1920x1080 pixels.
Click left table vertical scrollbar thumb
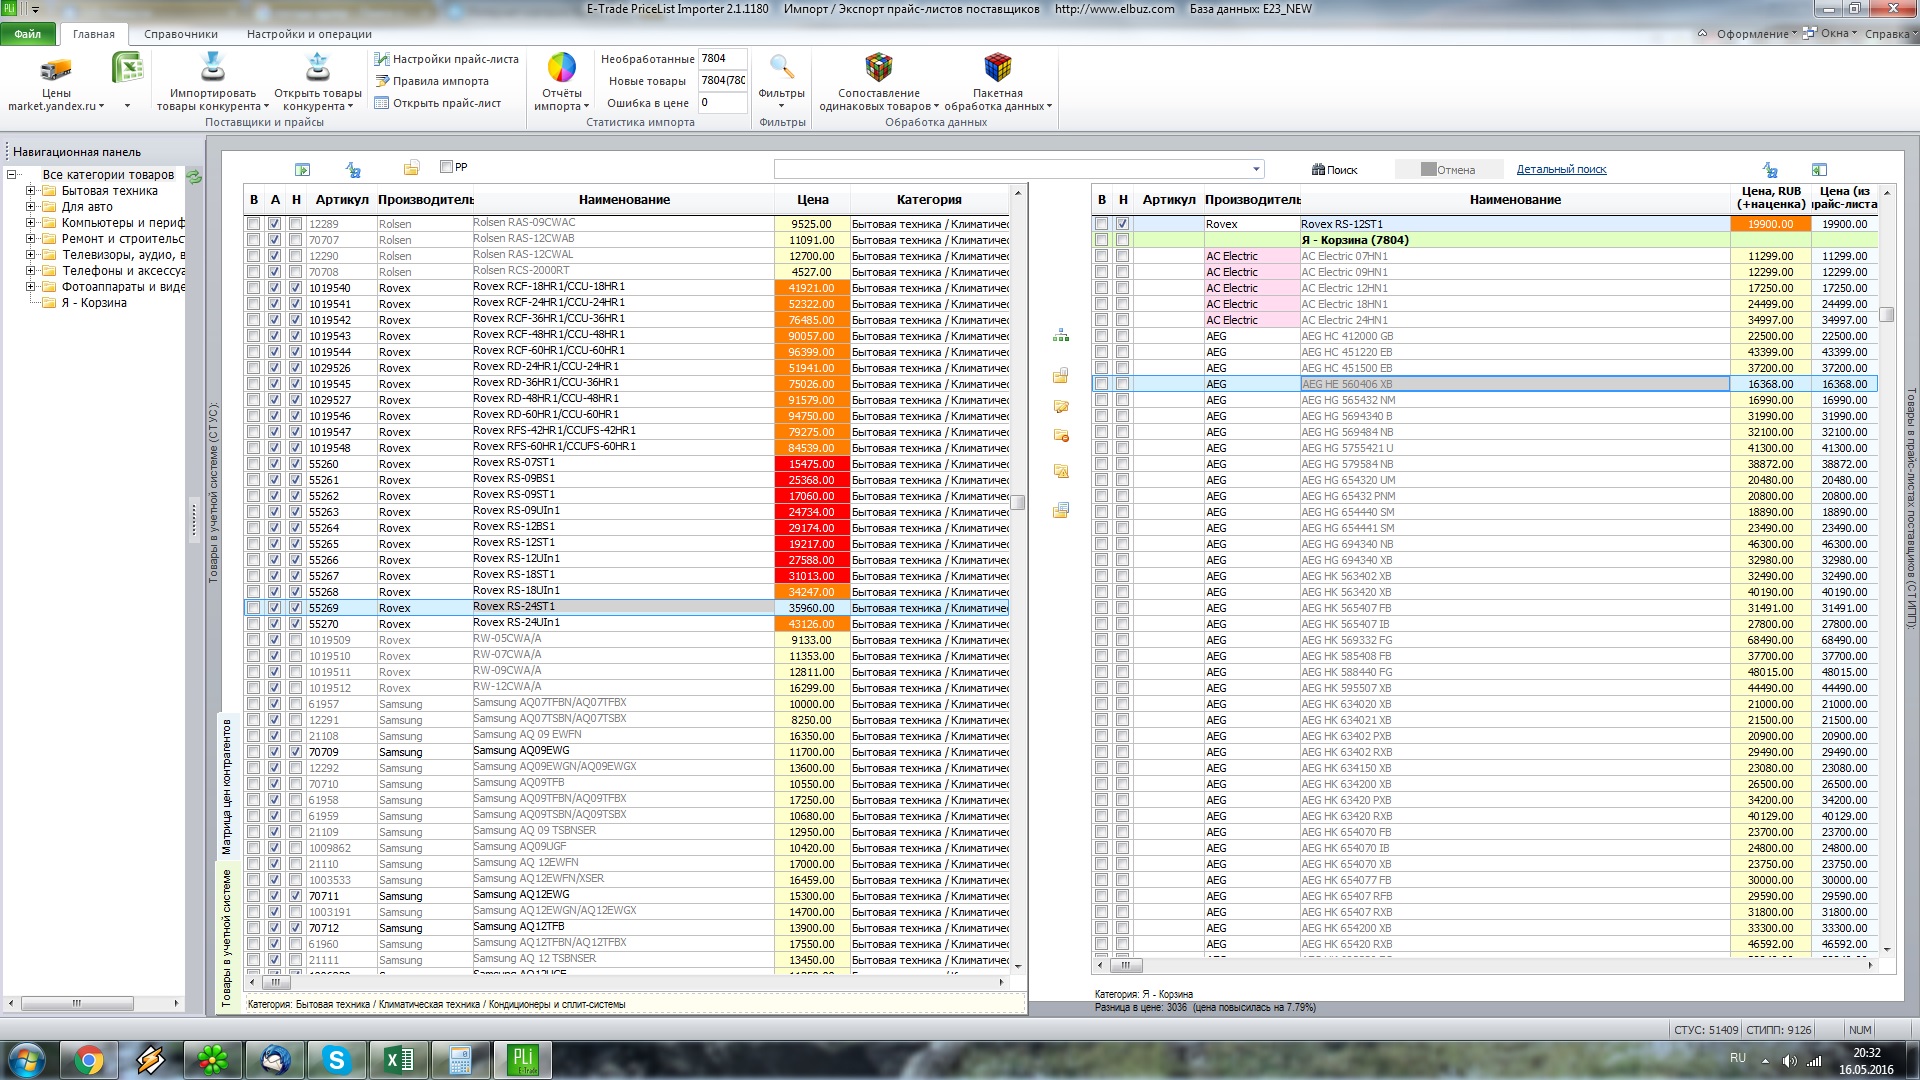coord(1018,502)
